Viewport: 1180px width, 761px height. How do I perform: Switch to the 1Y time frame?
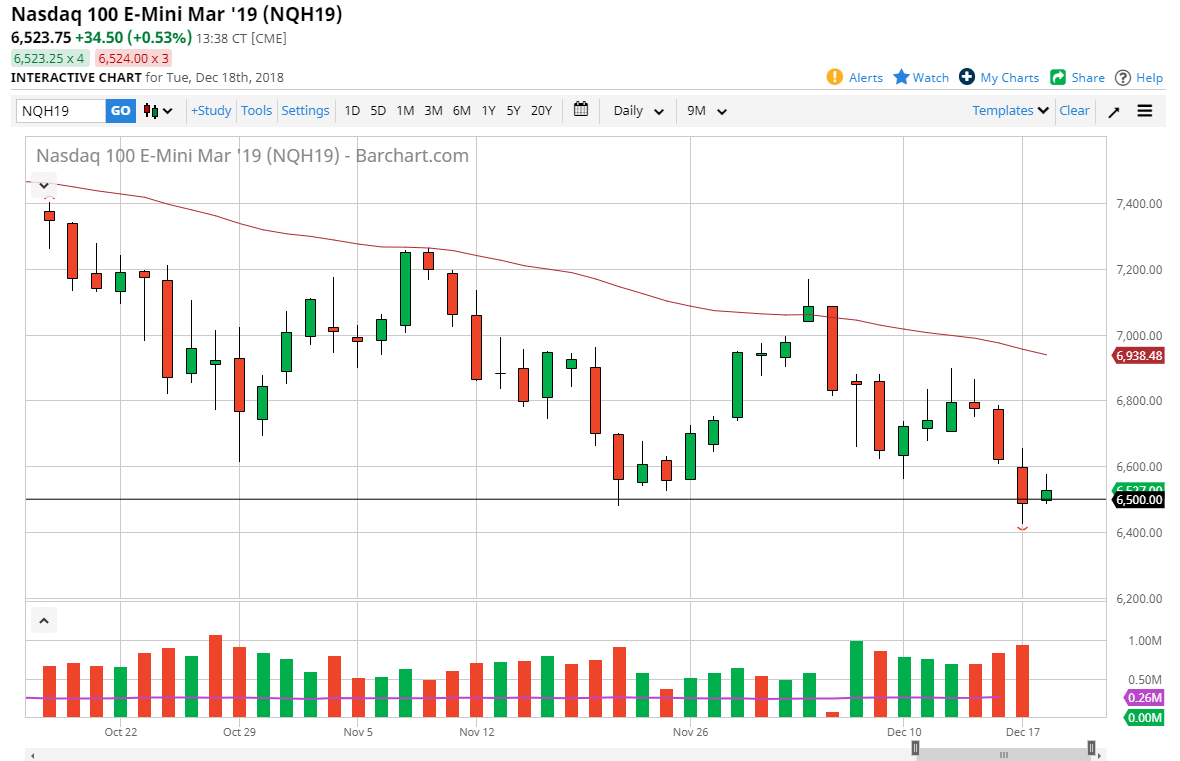click(x=488, y=111)
